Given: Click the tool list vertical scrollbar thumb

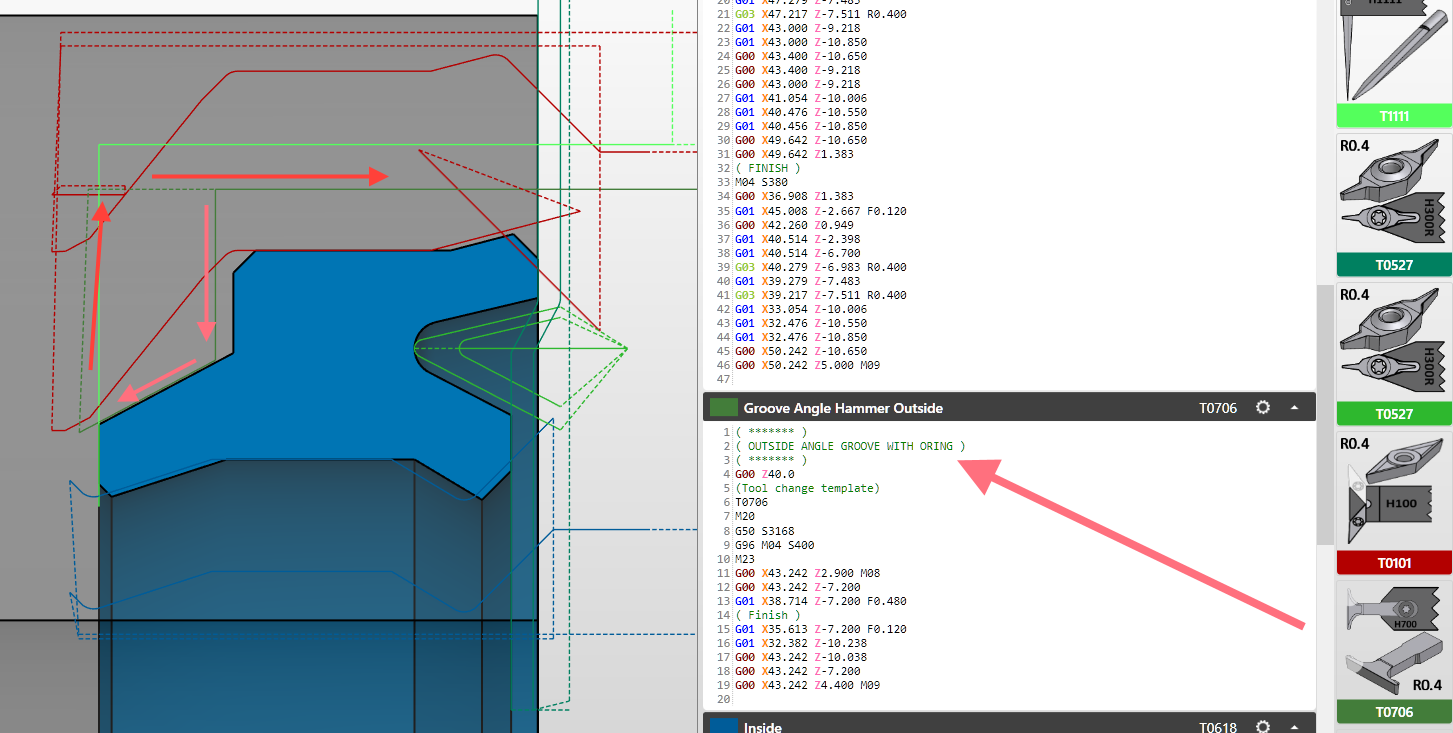Looking at the screenshot, I should click(x=1325, y=416).
